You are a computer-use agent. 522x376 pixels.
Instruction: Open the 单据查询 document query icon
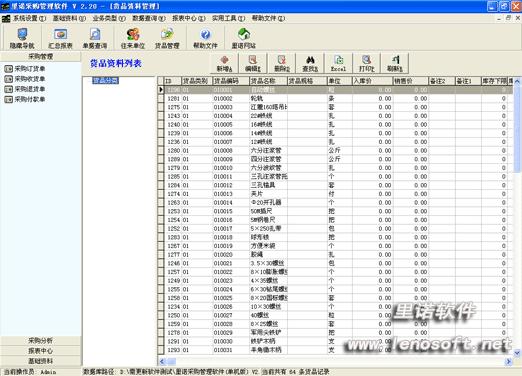point(95,38)
